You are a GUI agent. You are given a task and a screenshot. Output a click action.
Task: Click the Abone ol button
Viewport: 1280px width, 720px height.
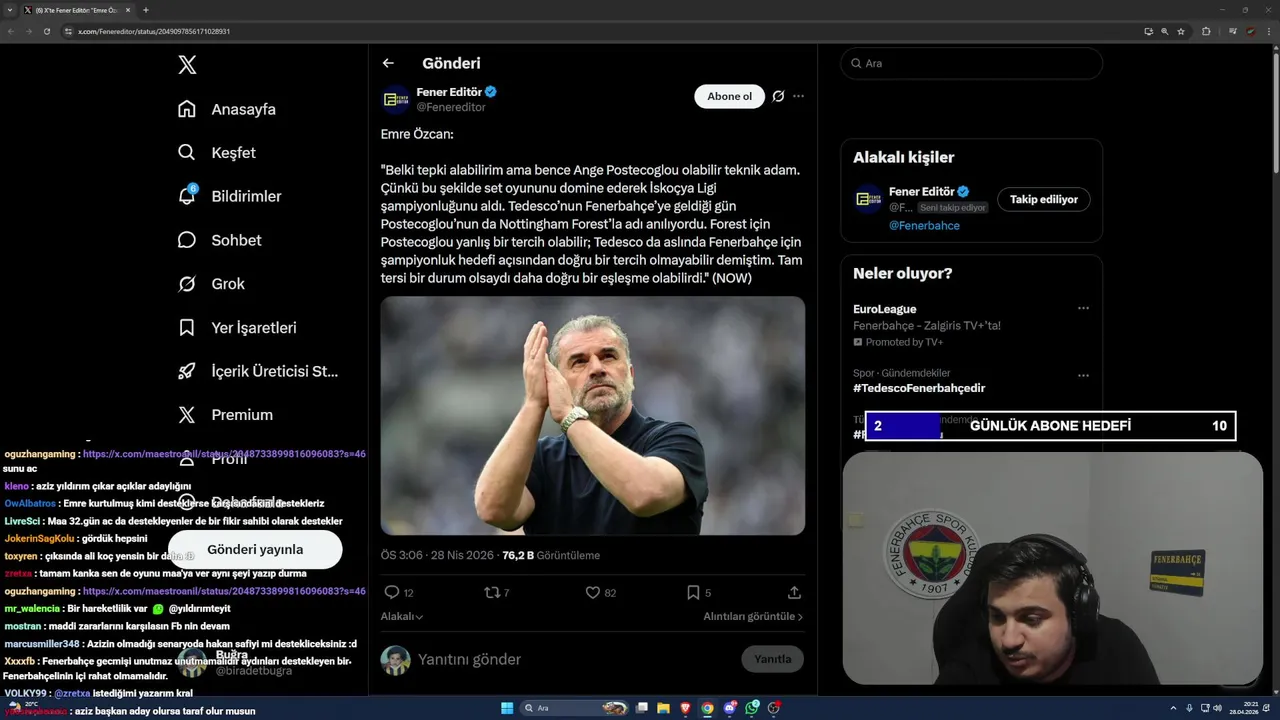click(729, 96)
